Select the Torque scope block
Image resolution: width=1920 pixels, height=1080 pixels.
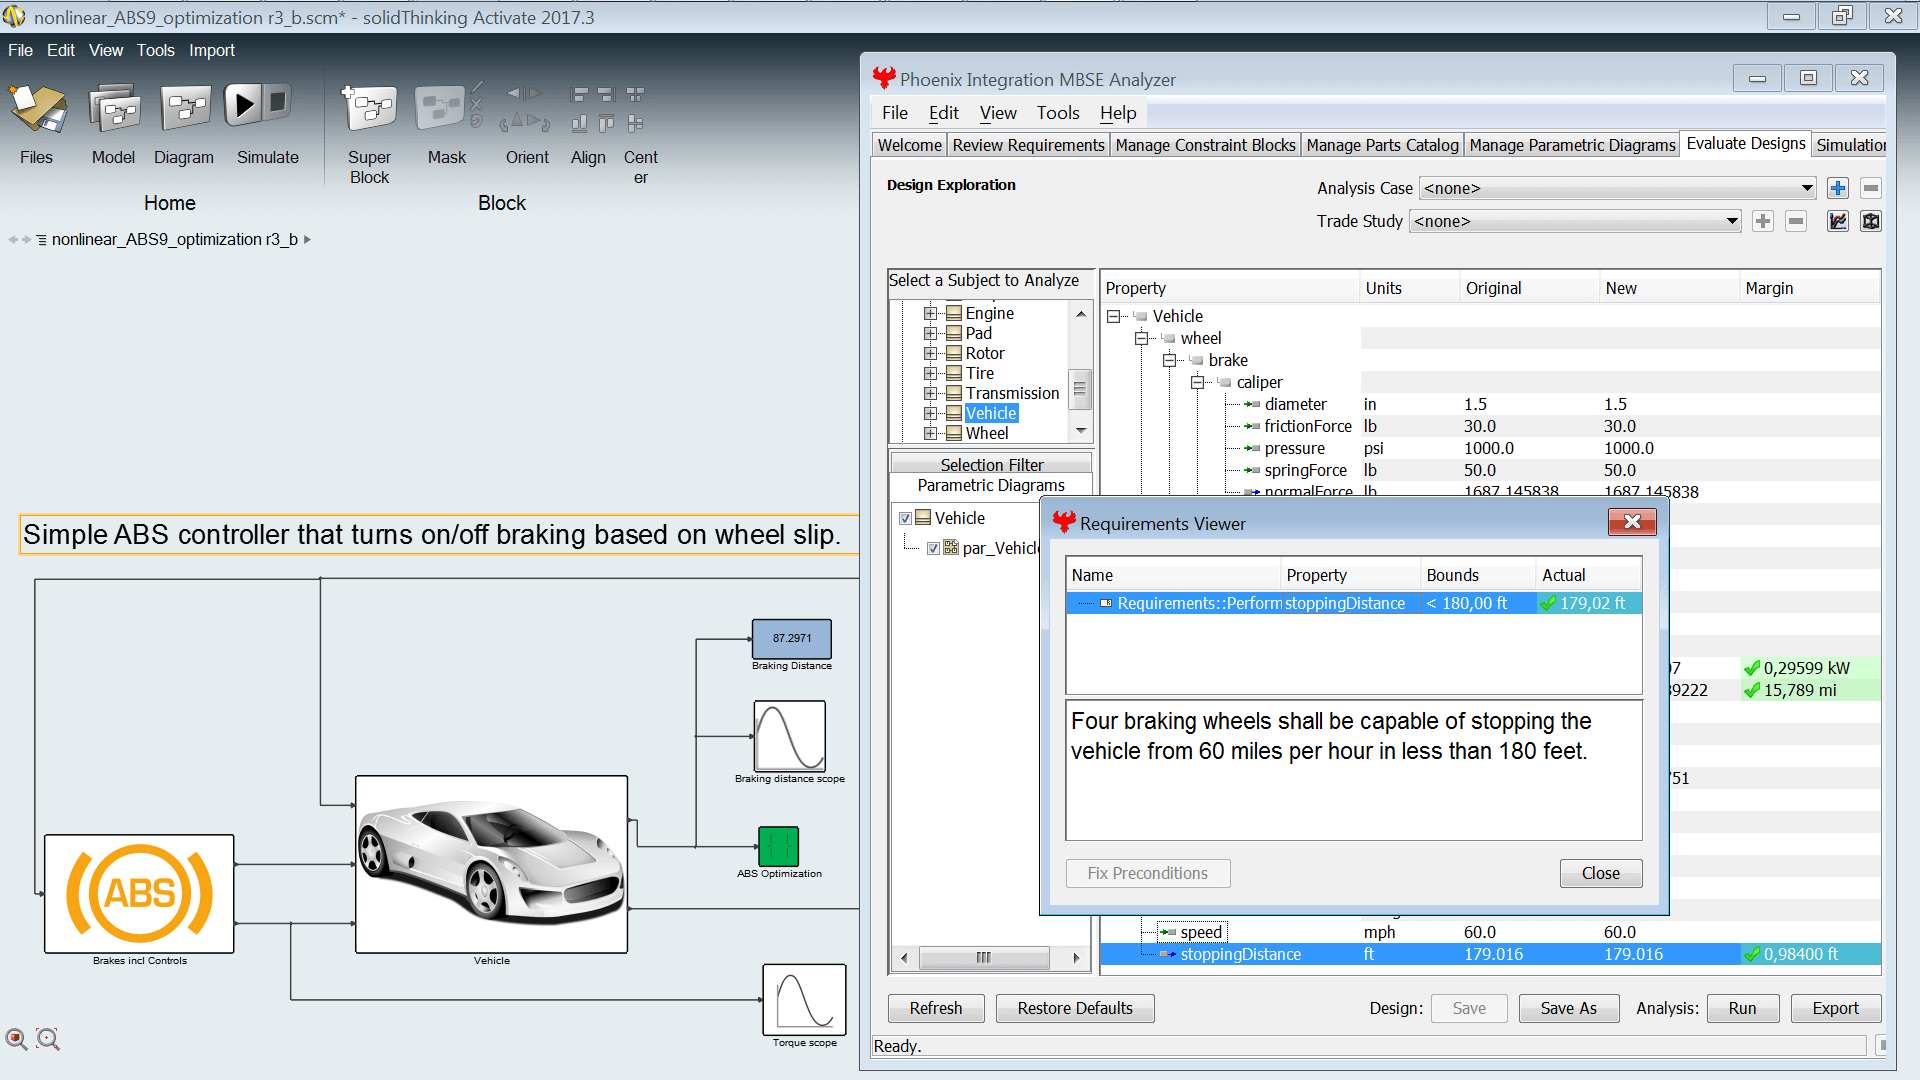804,999
